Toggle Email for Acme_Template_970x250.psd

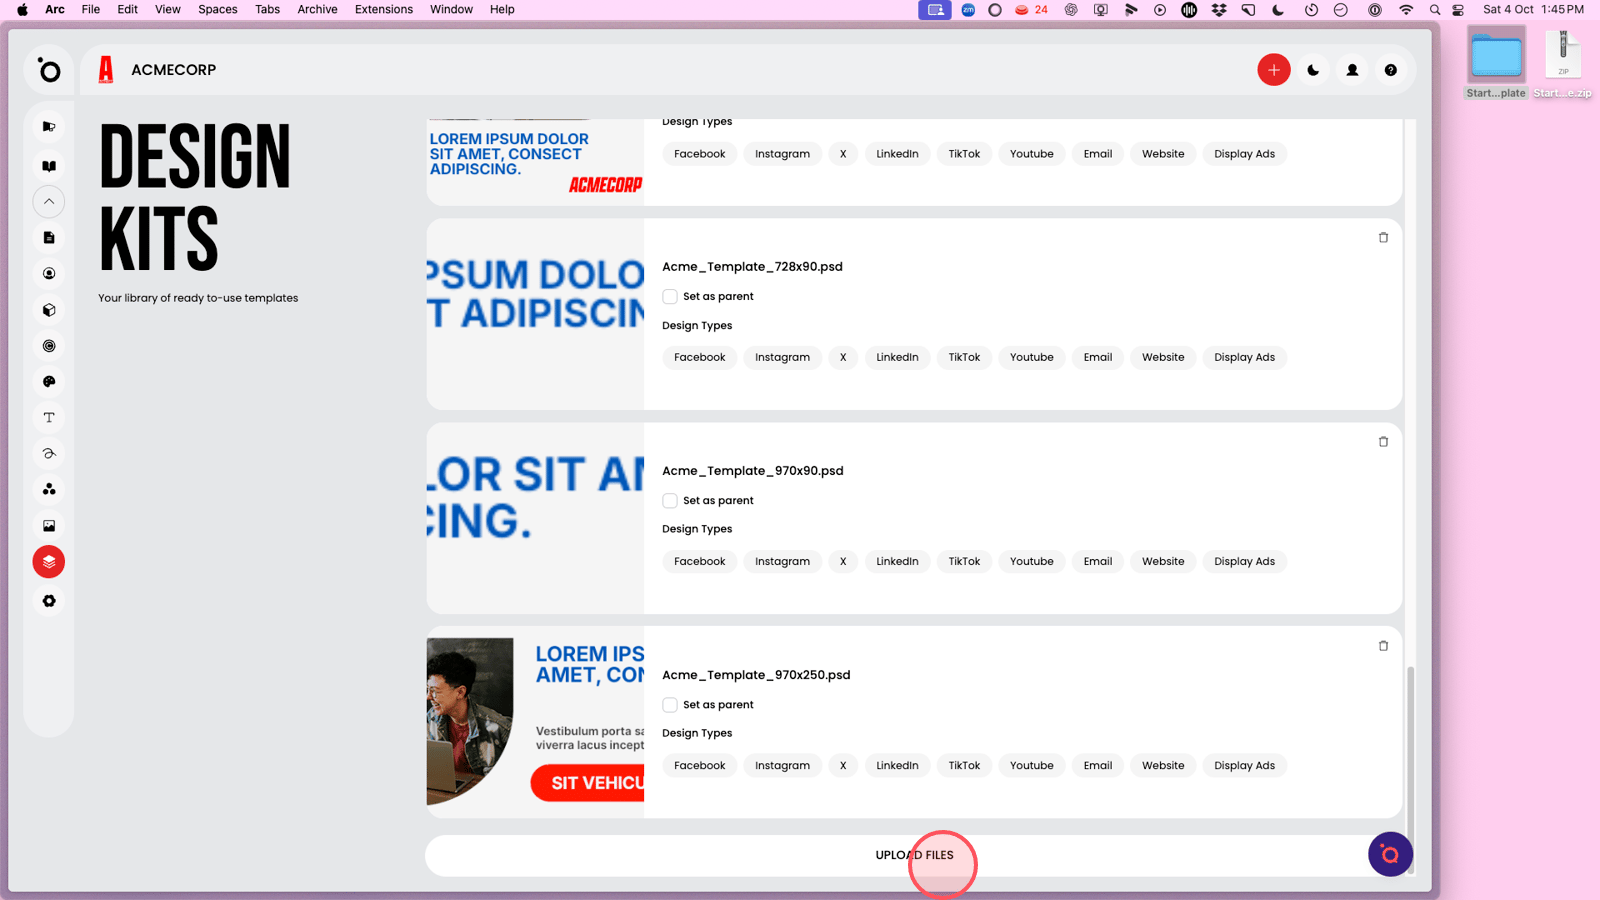(x=1098, y=766)
